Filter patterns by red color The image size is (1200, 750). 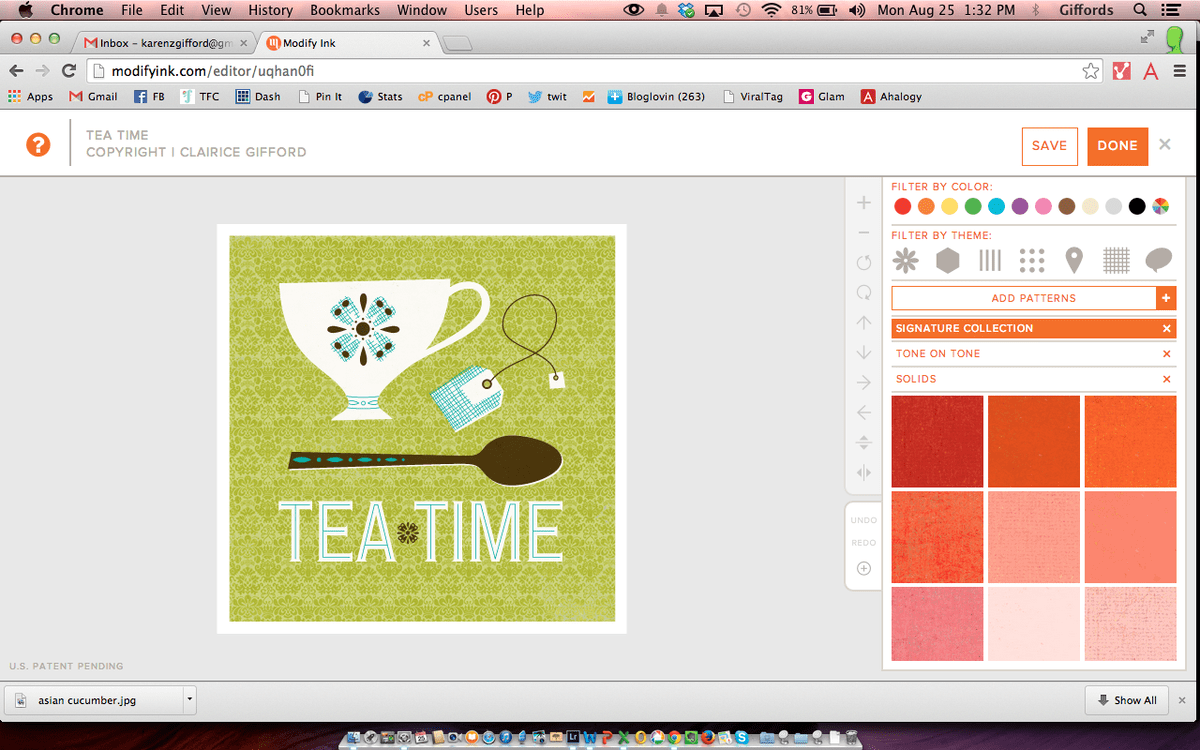[902, 207]
